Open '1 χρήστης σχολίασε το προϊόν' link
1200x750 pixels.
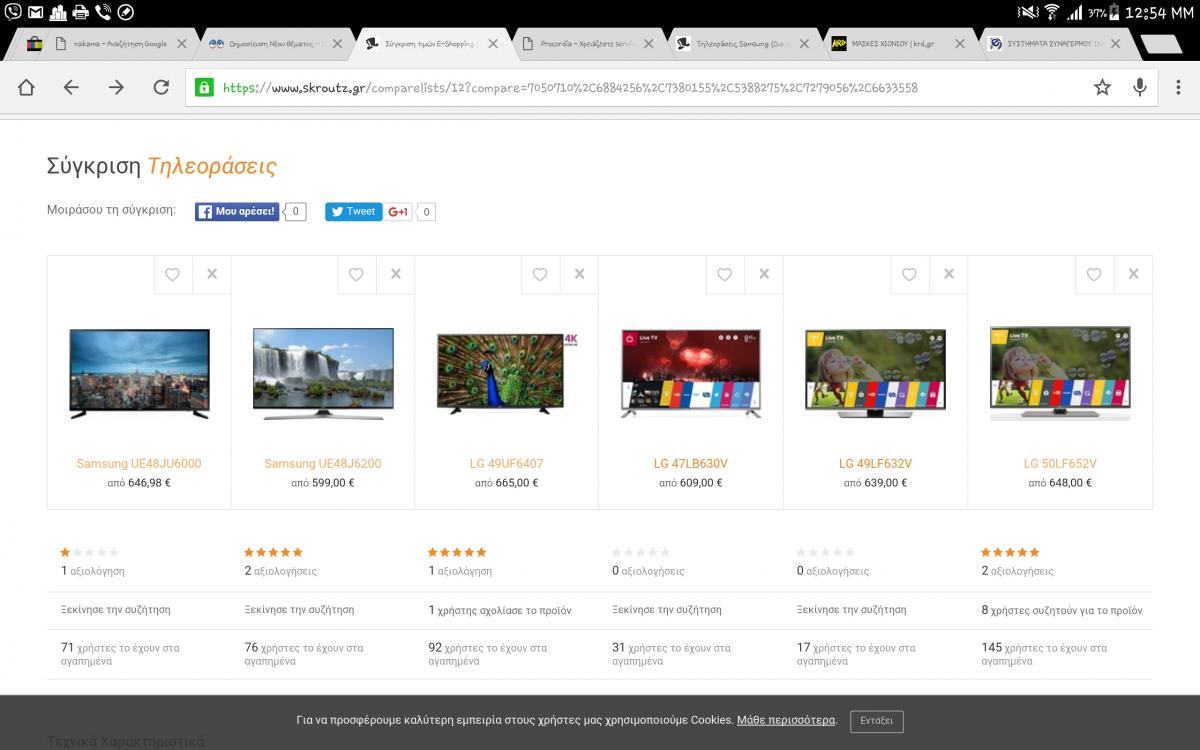pos(500,610)
